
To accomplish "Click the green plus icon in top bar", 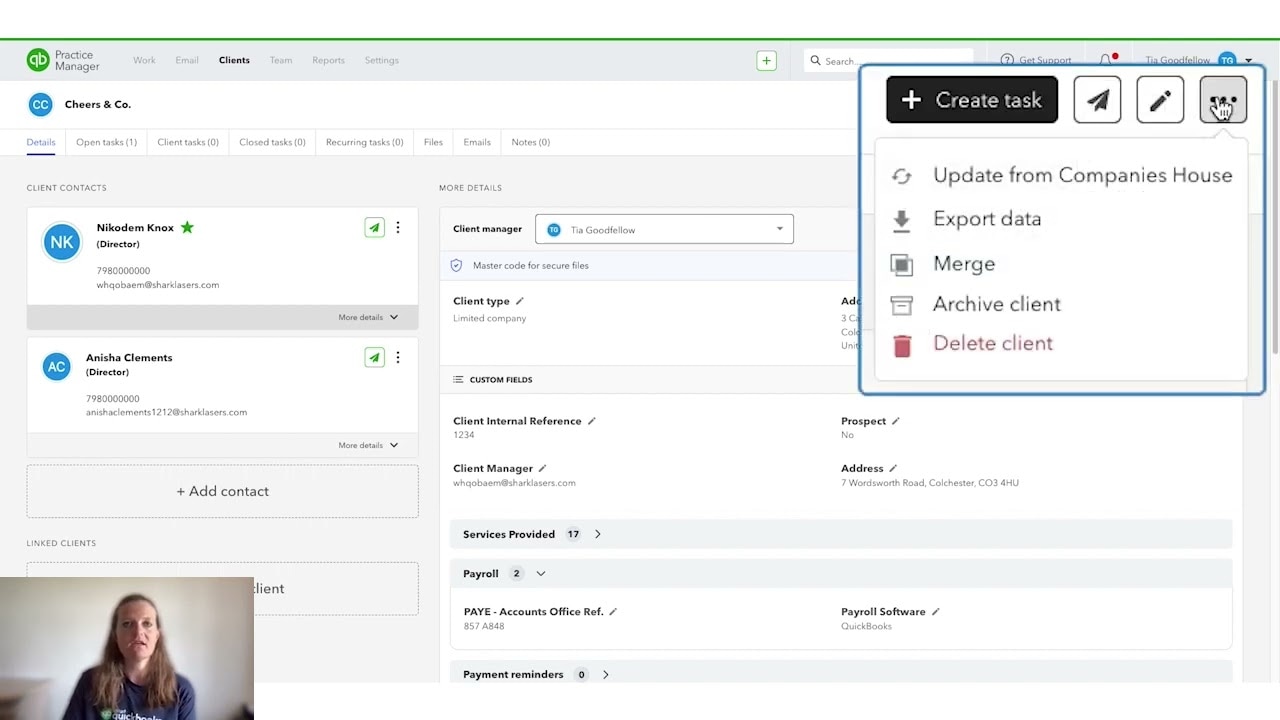I will pyautogui.click(x=766, y=61).
